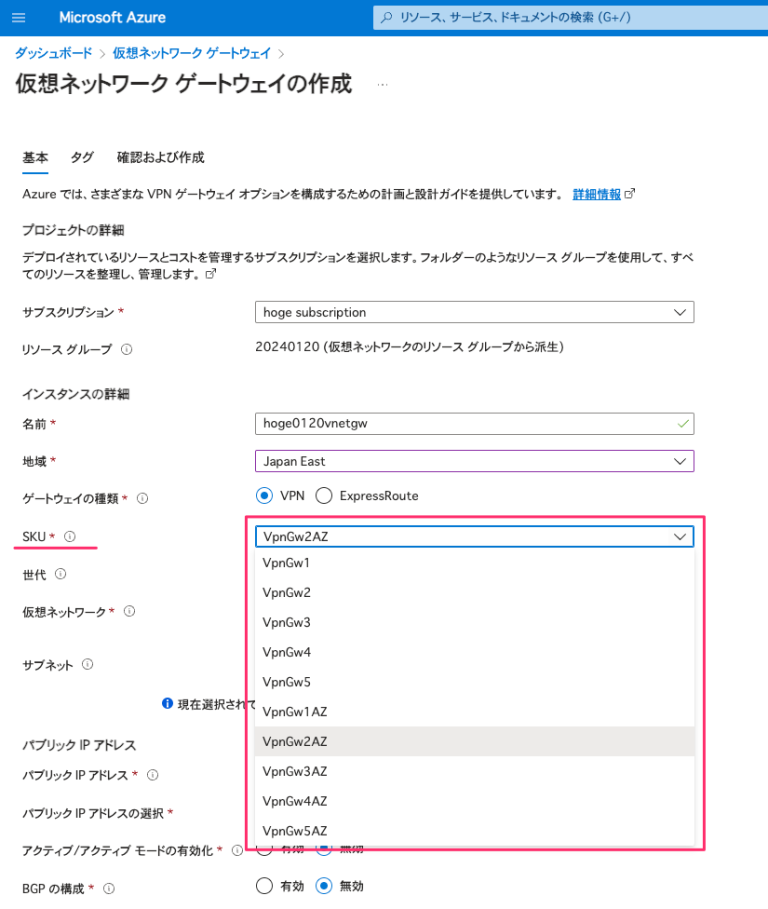Click the search magnifier icon
This screenshot has height=909, width=768.
(x=387, y=17)
